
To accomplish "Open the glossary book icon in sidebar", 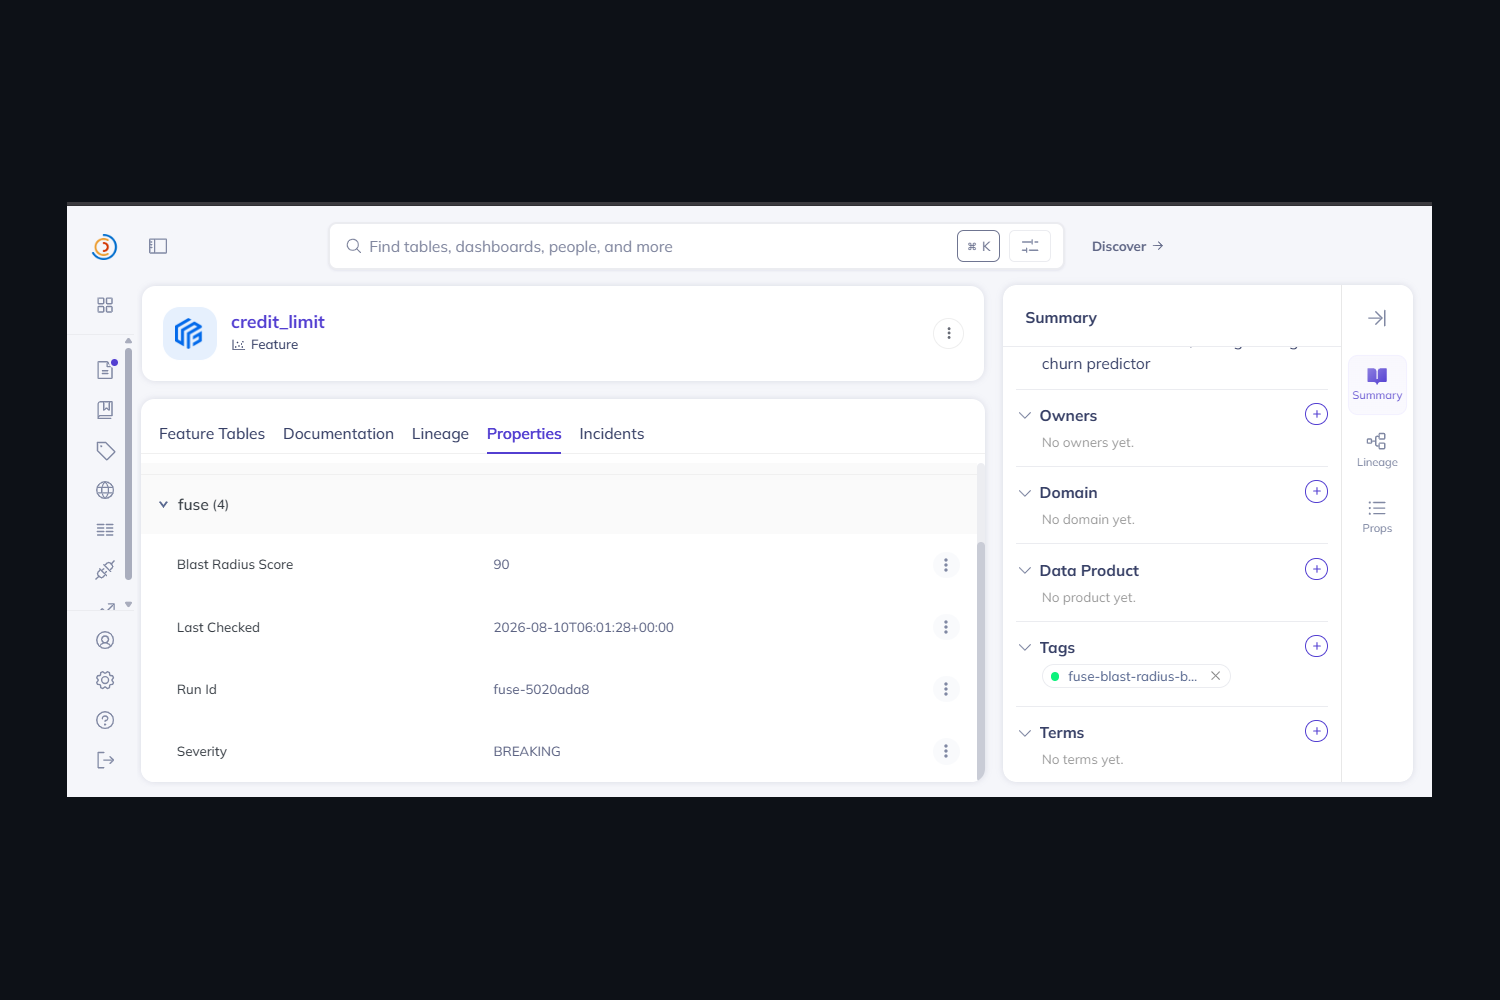I will coord(105,410).
